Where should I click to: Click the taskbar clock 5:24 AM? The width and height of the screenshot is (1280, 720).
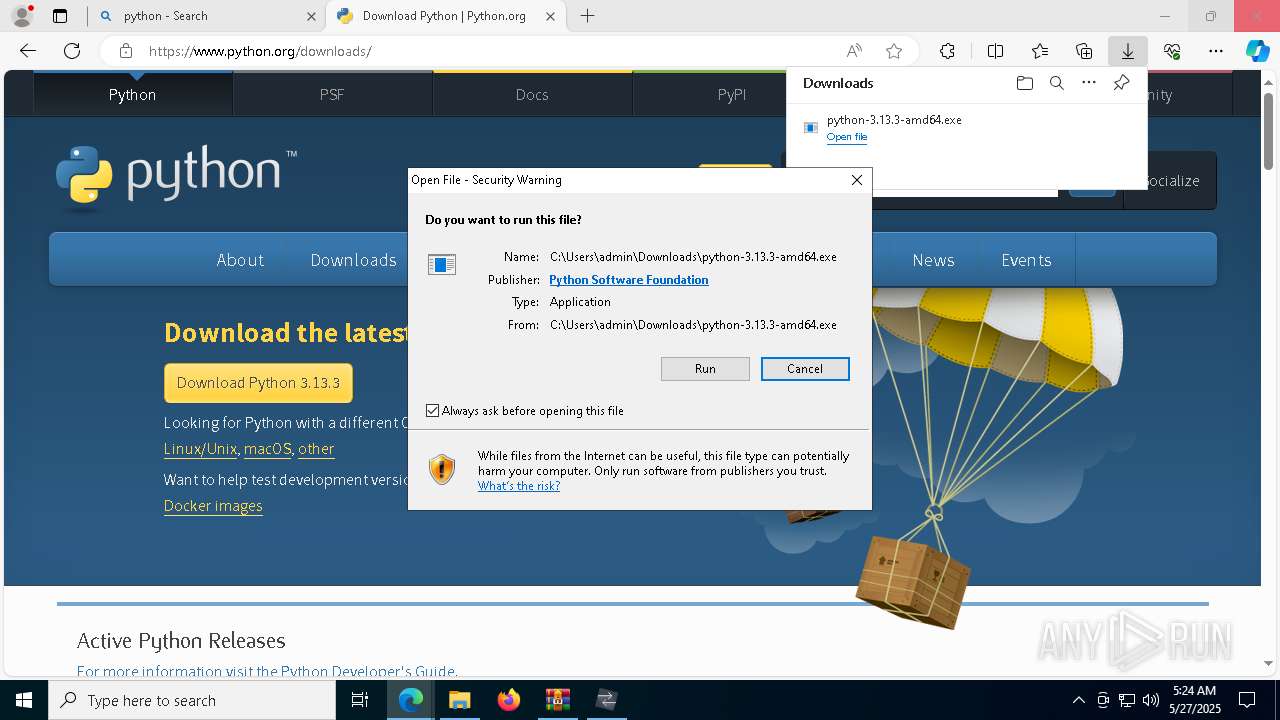tap(1194, 700)
